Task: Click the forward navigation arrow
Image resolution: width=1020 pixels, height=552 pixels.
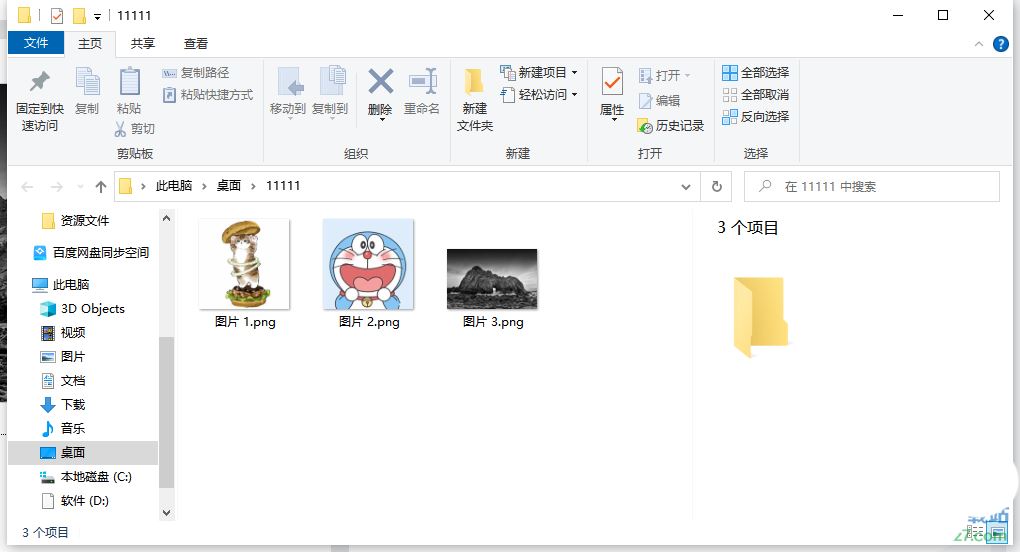Action: (x=57, y=187)
